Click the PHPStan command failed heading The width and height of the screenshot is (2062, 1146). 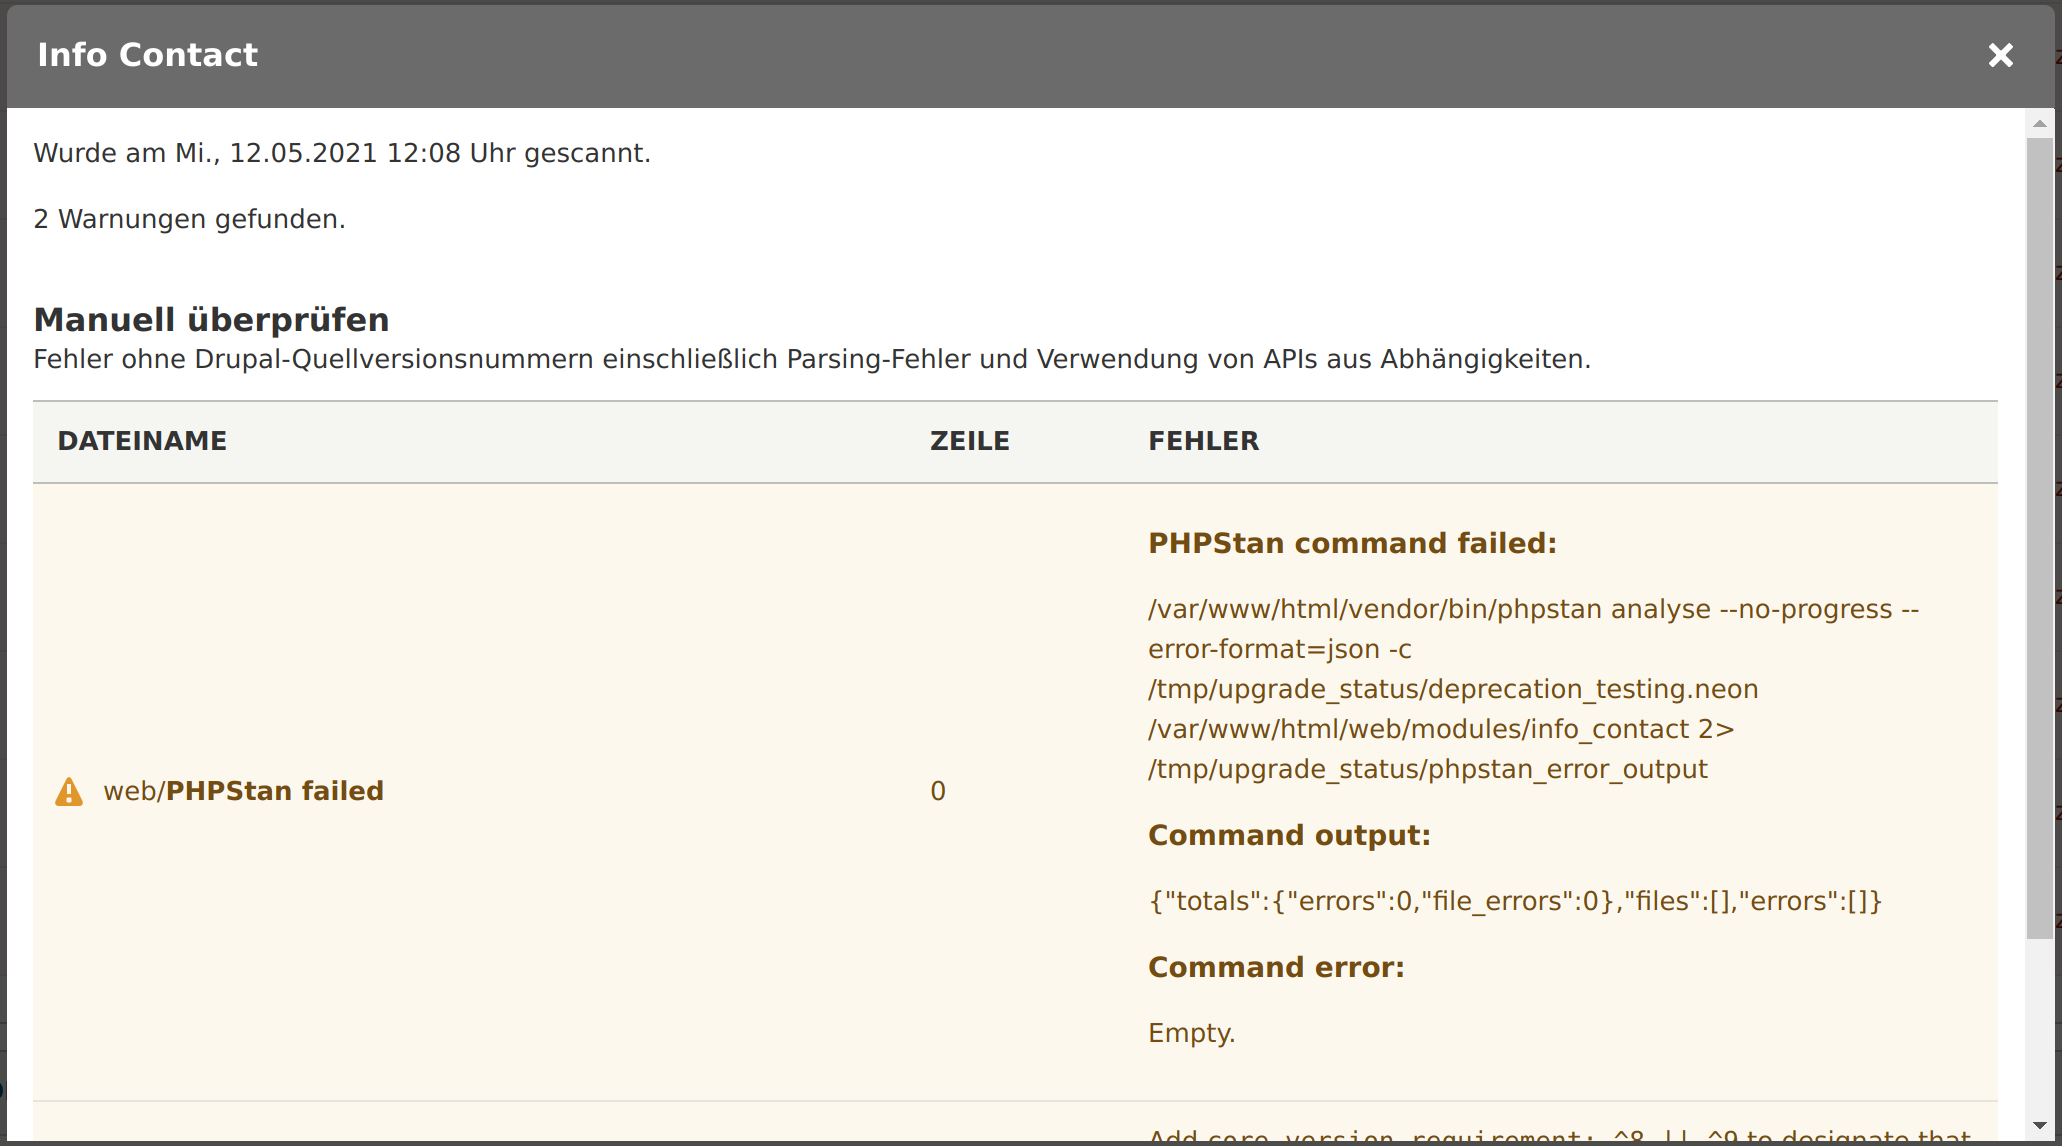[x=1352, y=543]
